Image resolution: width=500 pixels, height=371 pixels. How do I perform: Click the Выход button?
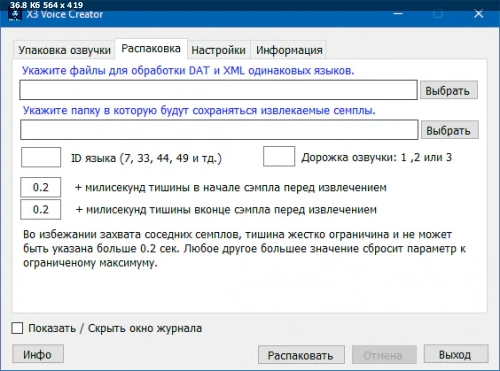(456, 354)
